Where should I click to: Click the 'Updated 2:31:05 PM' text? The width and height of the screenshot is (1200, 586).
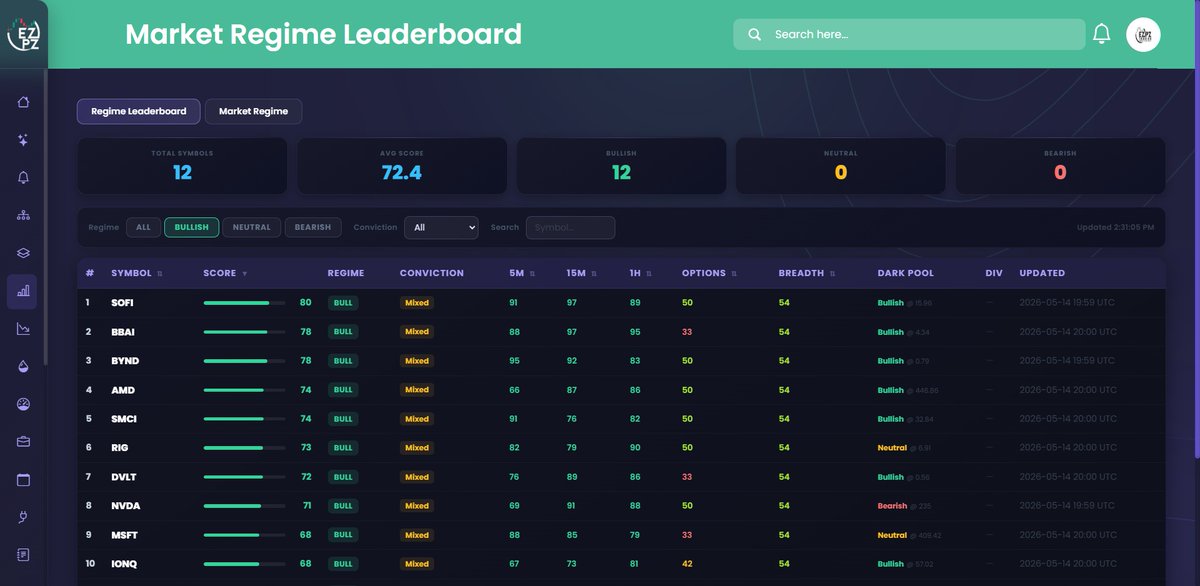pos(1116,227)
